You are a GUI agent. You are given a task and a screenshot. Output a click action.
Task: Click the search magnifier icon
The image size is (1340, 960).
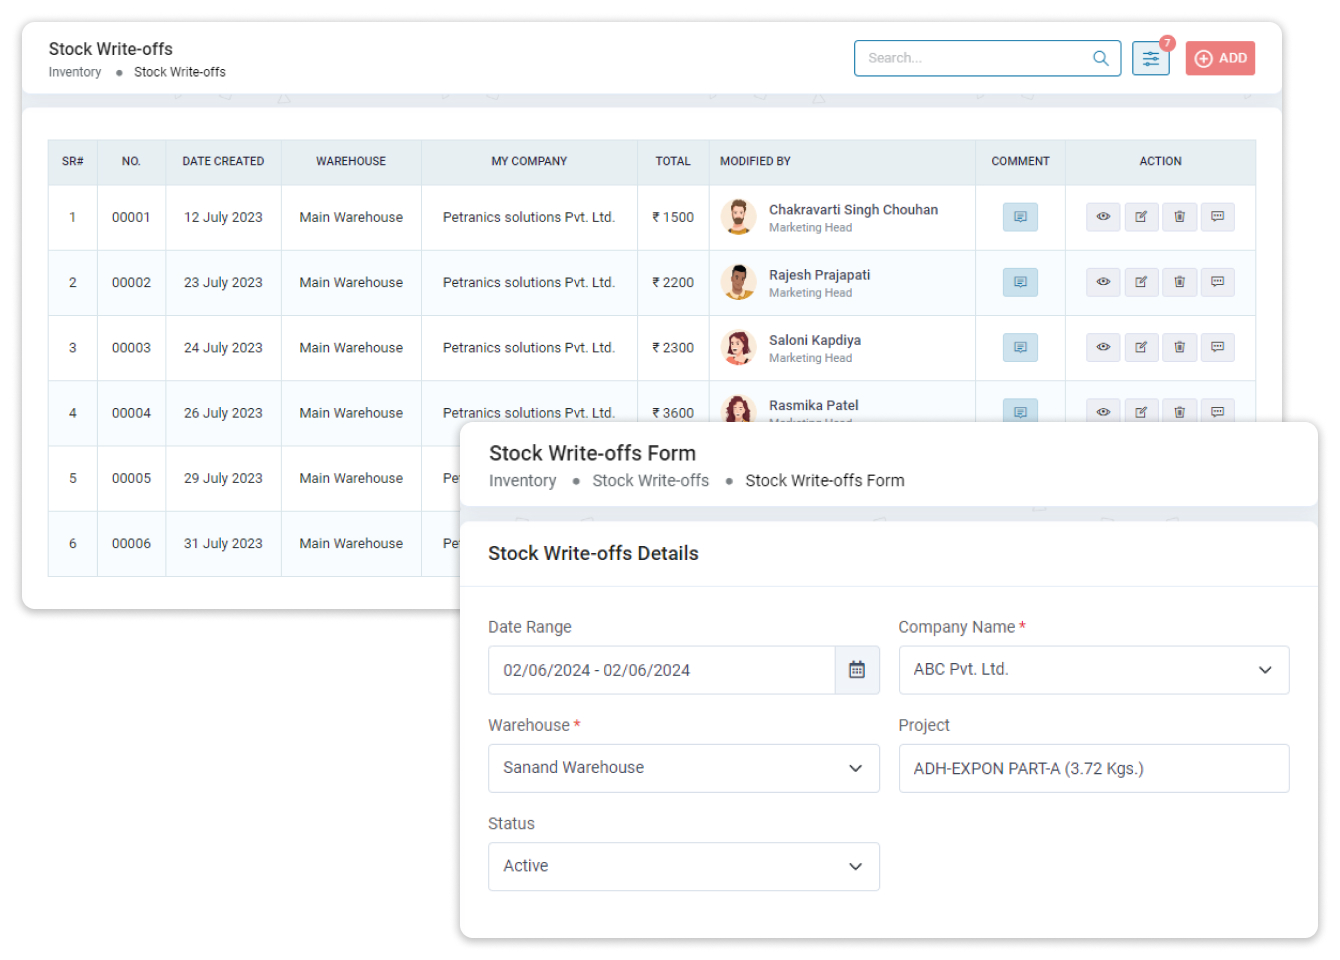pyautogui.click(x=1100, y=59)
